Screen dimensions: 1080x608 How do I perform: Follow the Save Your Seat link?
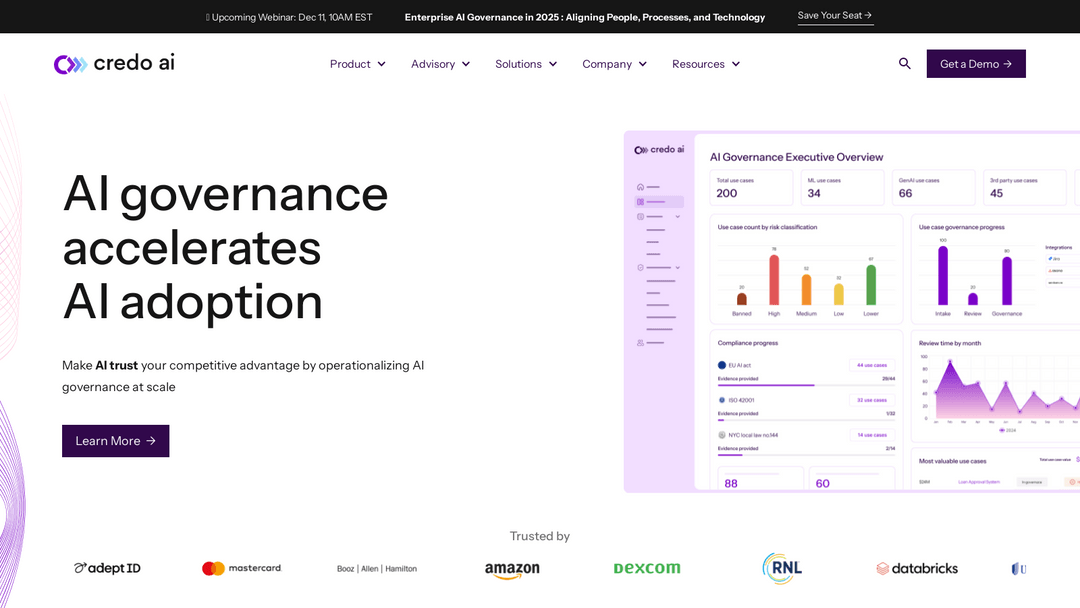835,16
